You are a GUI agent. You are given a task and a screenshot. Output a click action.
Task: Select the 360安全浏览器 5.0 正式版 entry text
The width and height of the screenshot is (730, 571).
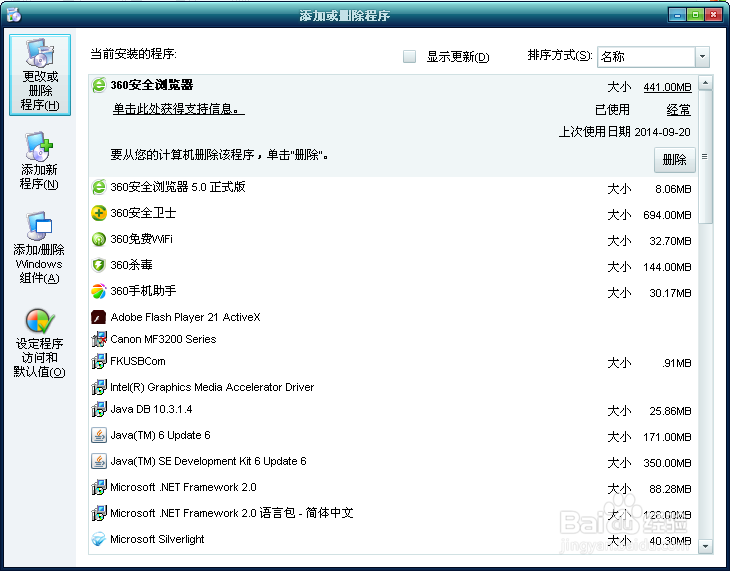(x=178, y=187)
